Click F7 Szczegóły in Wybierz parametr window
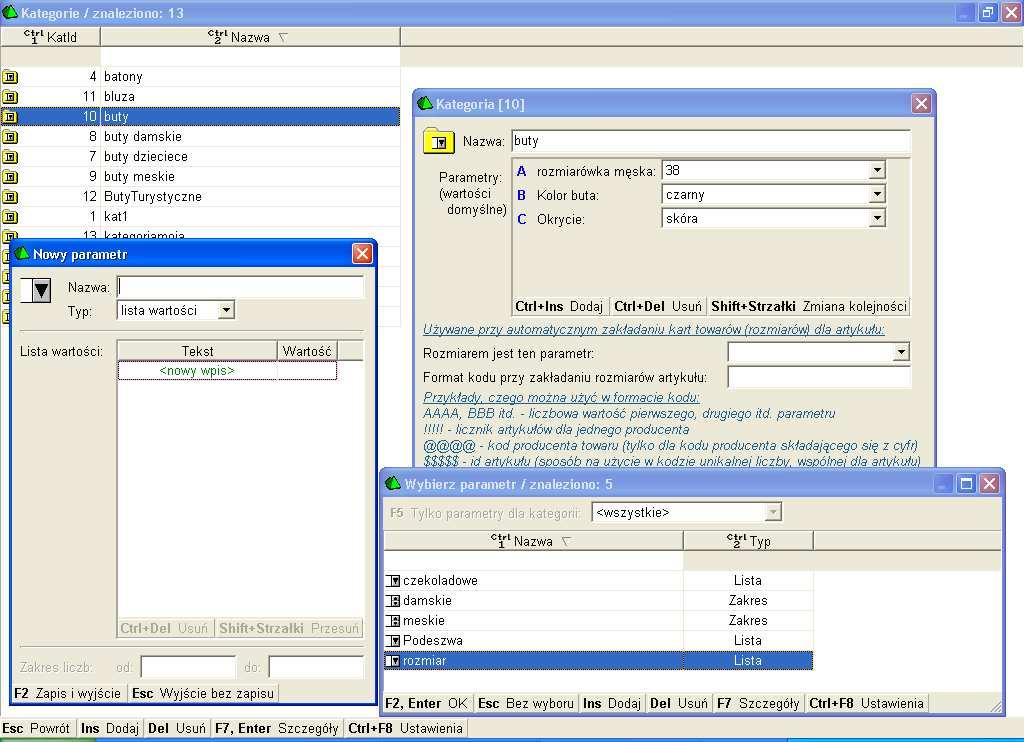 758,703
